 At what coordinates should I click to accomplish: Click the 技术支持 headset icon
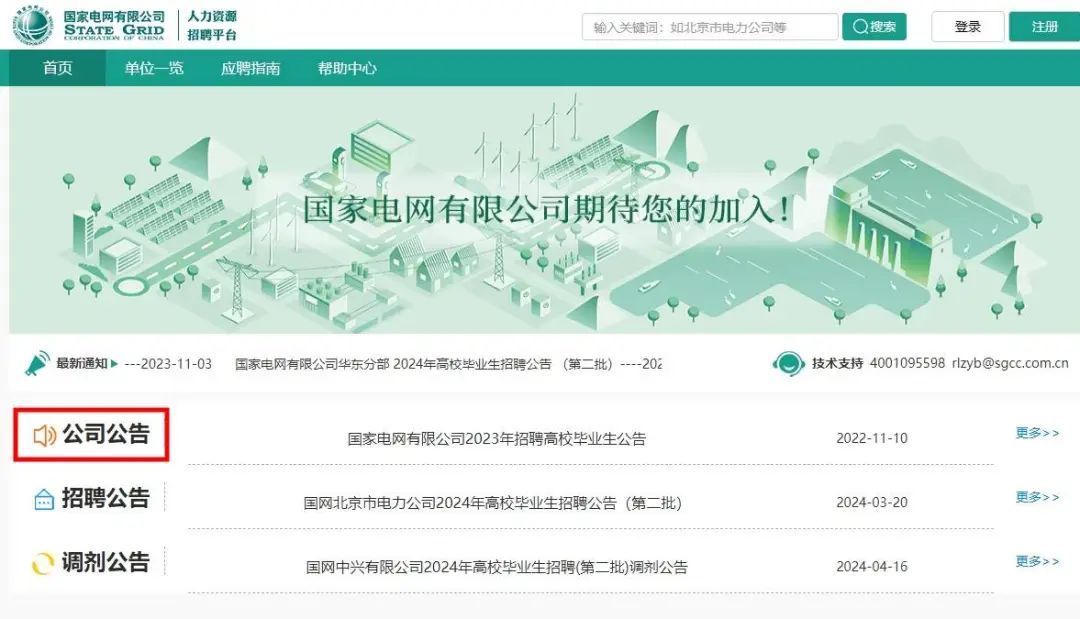click(788, 363)
